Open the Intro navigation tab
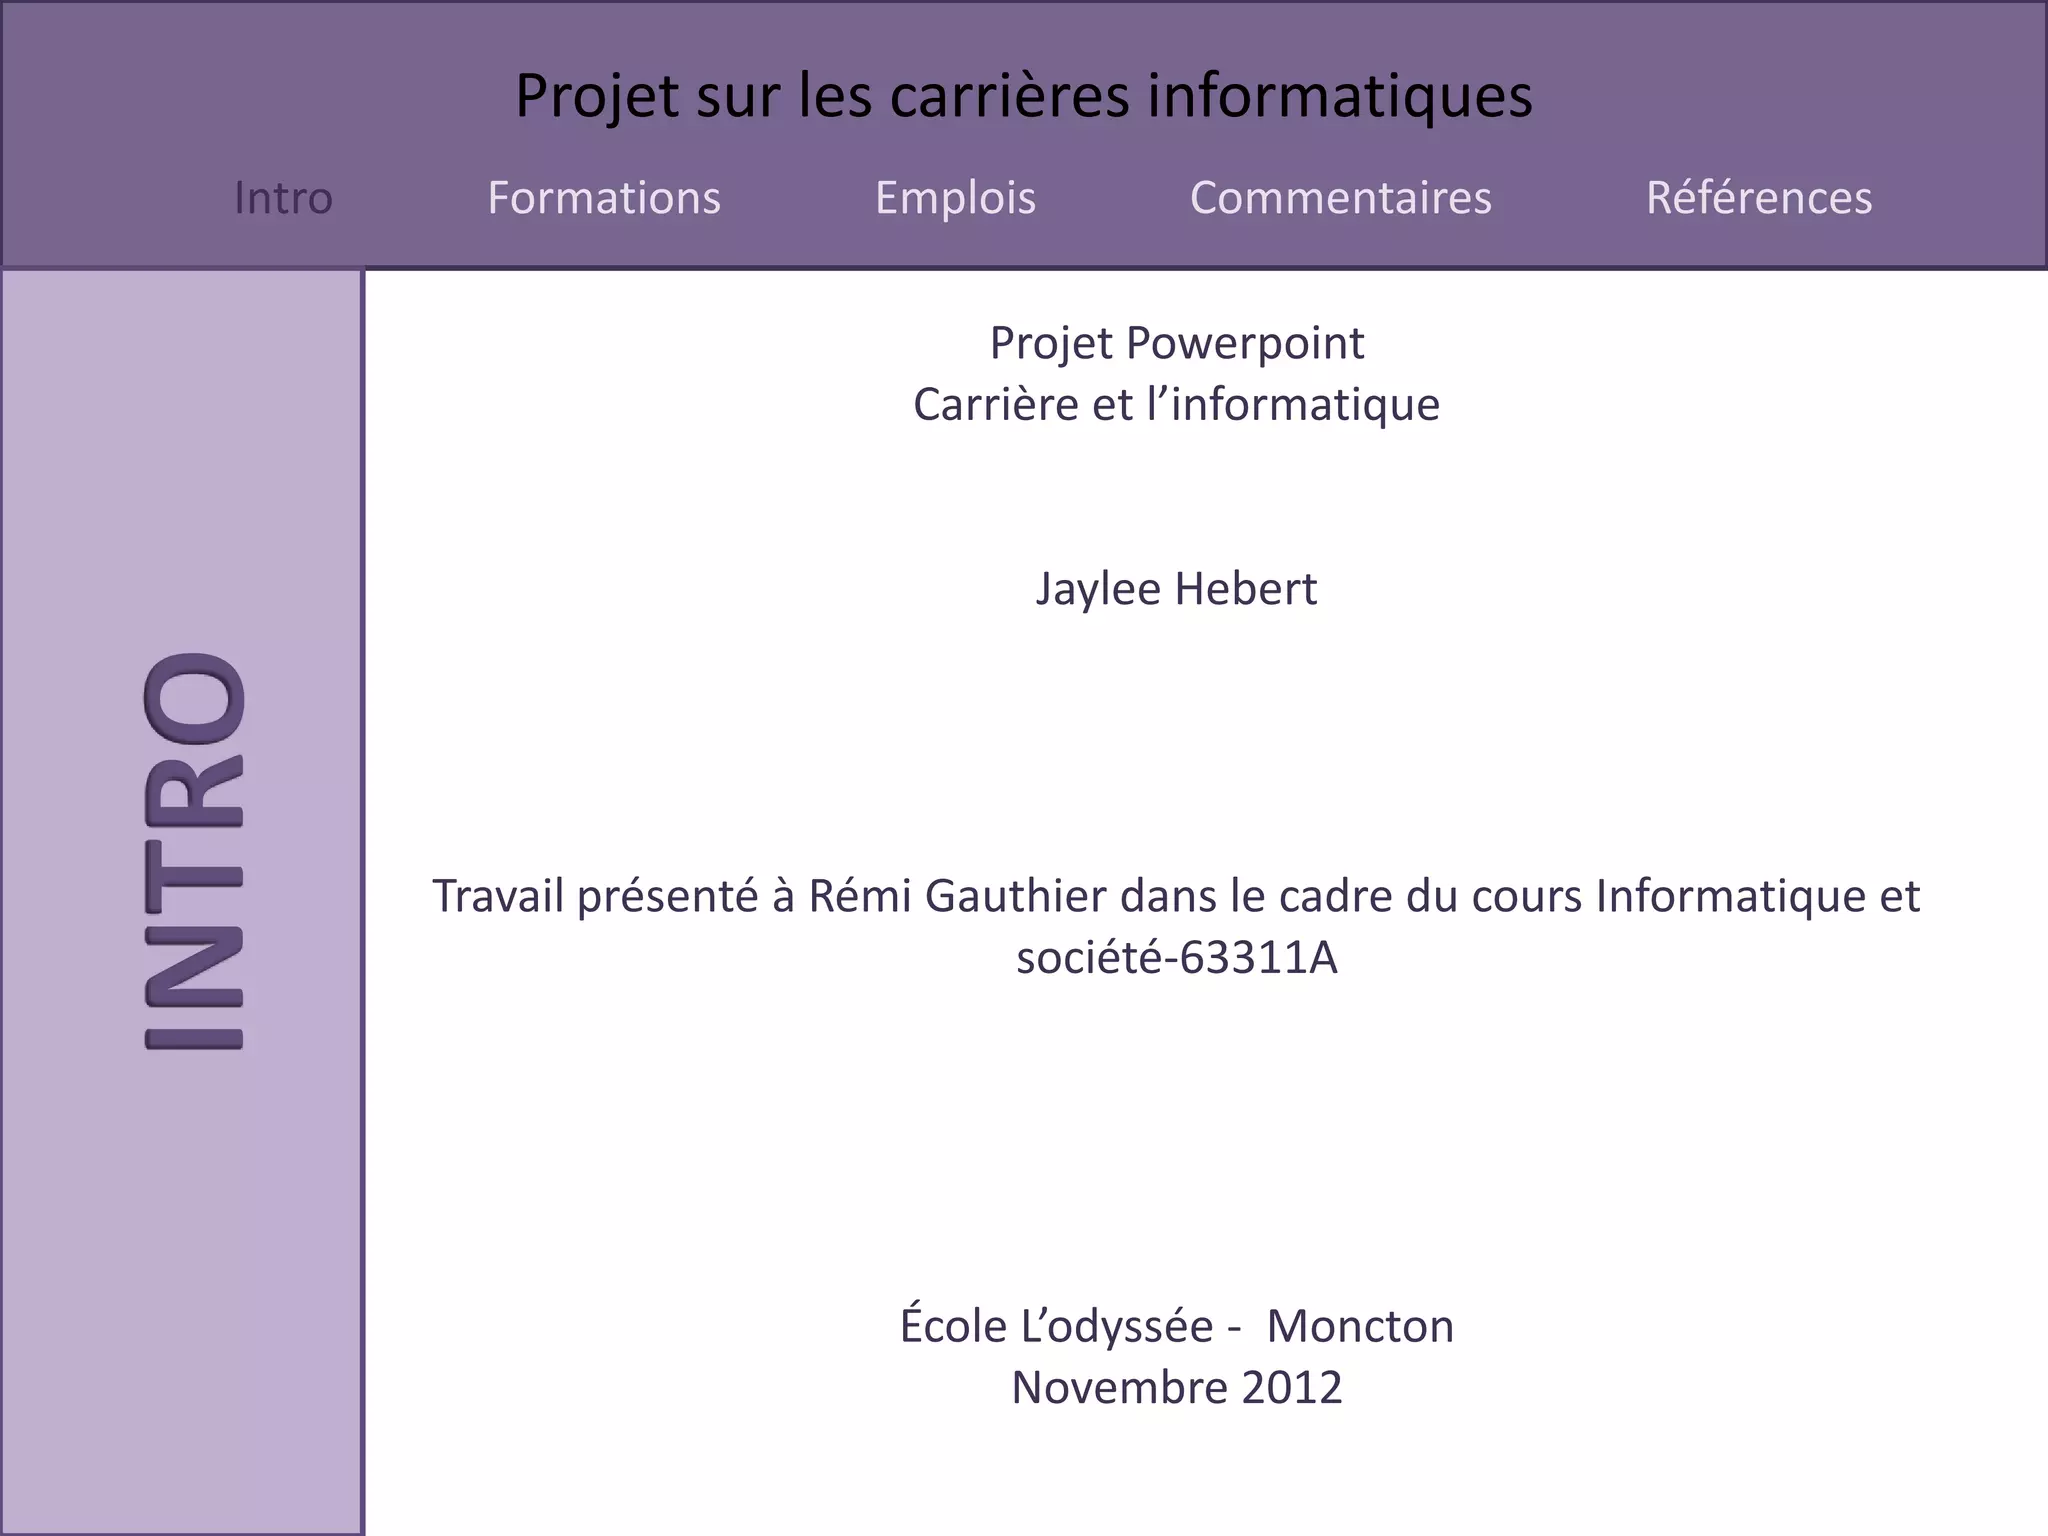Viewport: 2048px width, 1536px height. pos(283,198)
